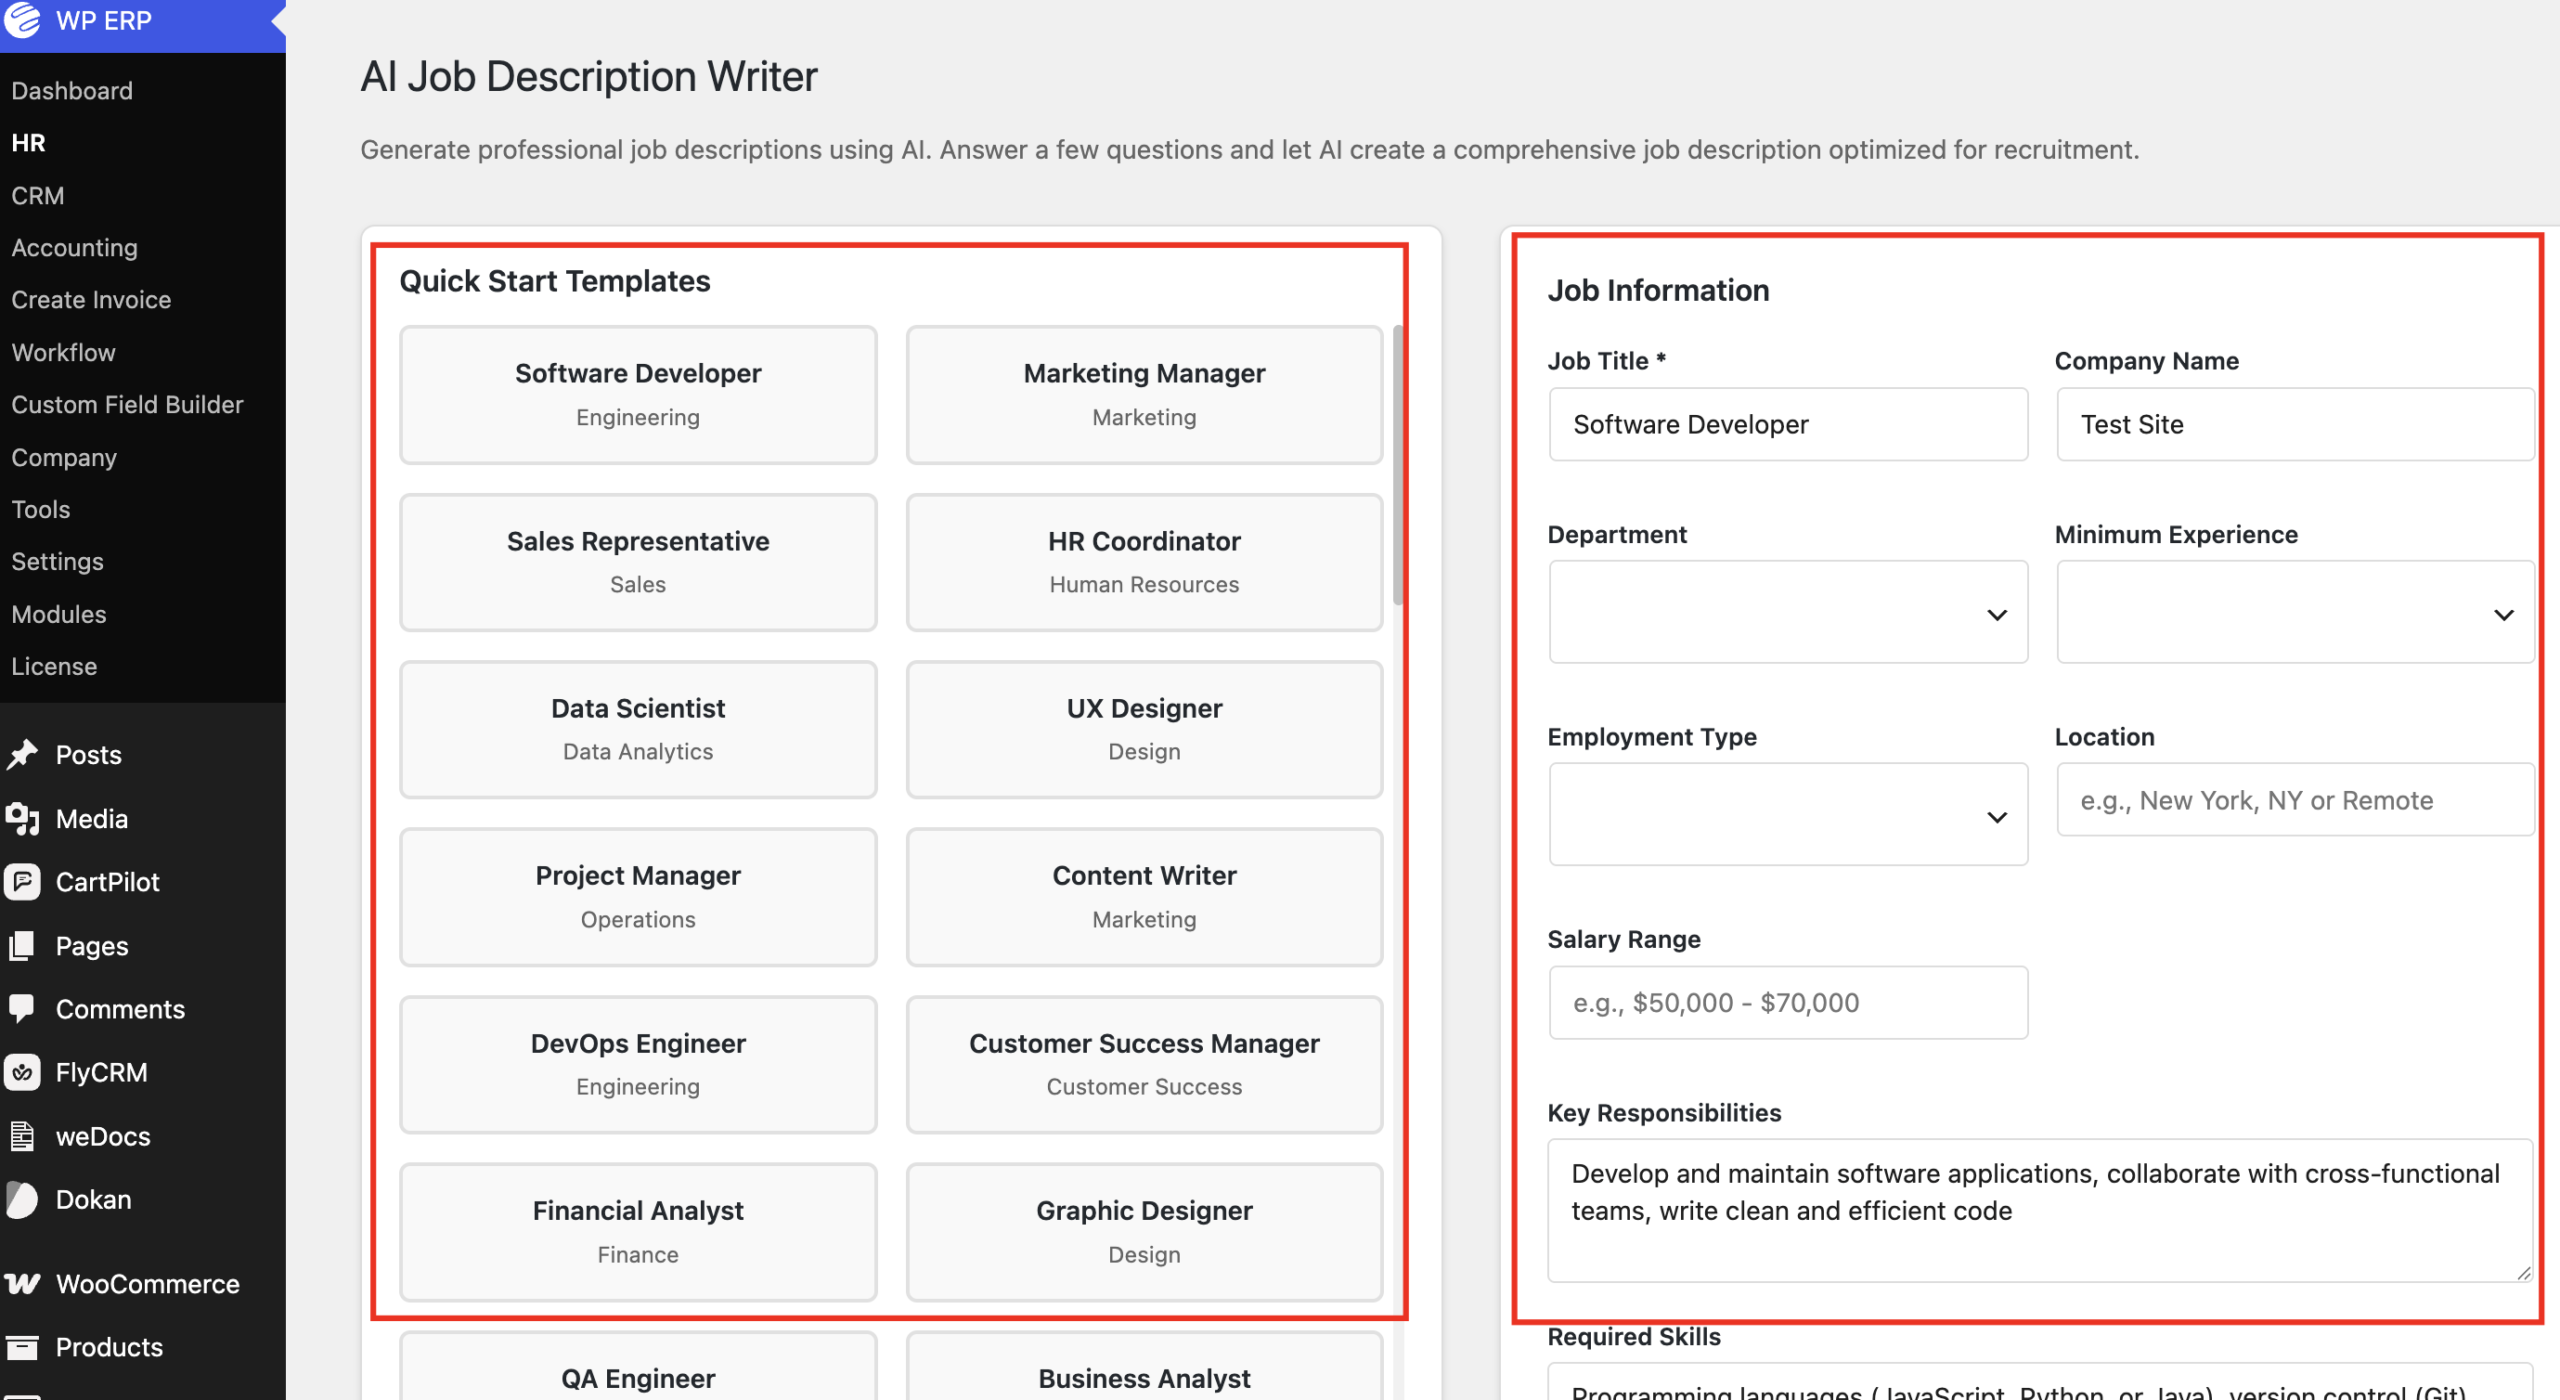Open the weDocs document icon
Image resolution: width=2560 pixels, height=1400 pixels.
tap(22, 1137)
